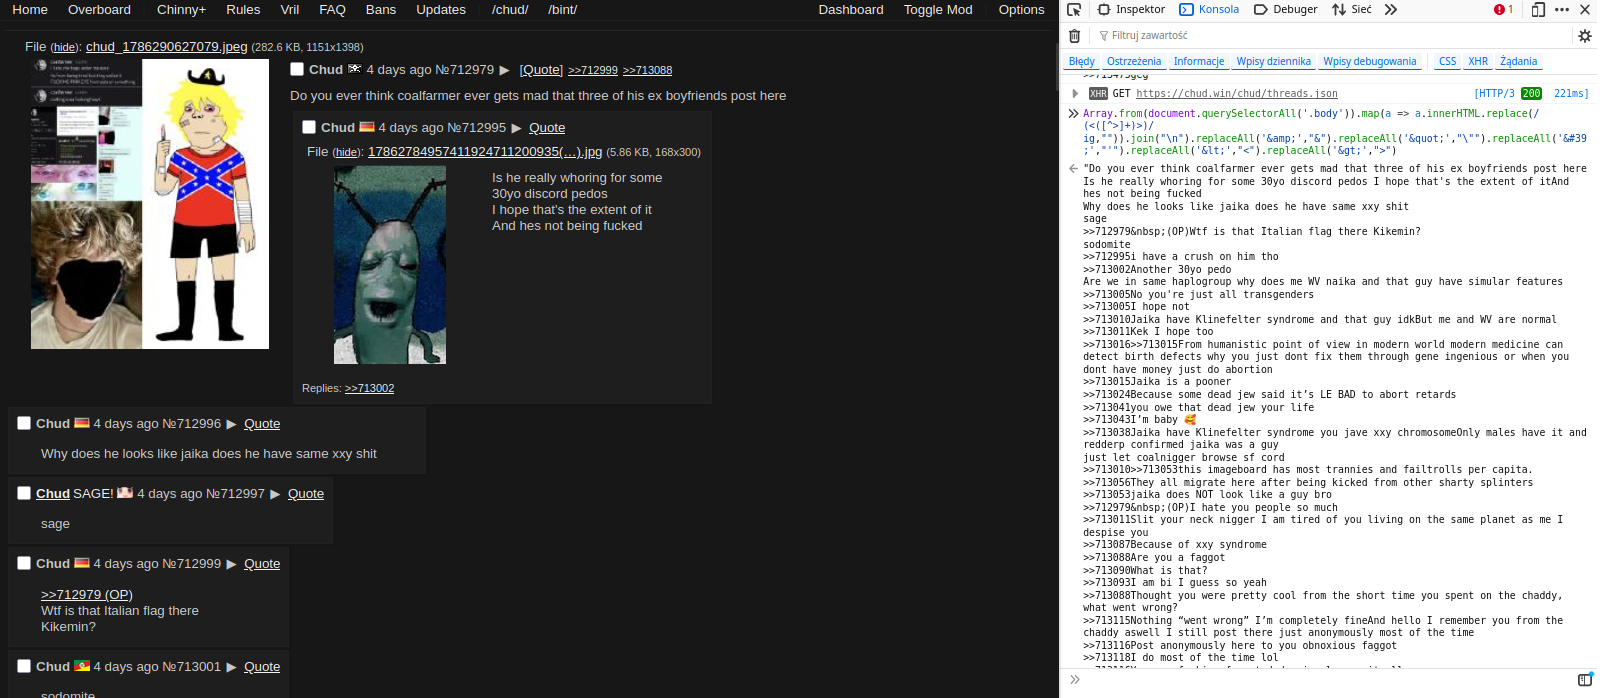Image resolution: width=1600 pixels, height=698 pixels.
Task: Open post menu arrow for post 712995
Action: (x=517, y=128)
